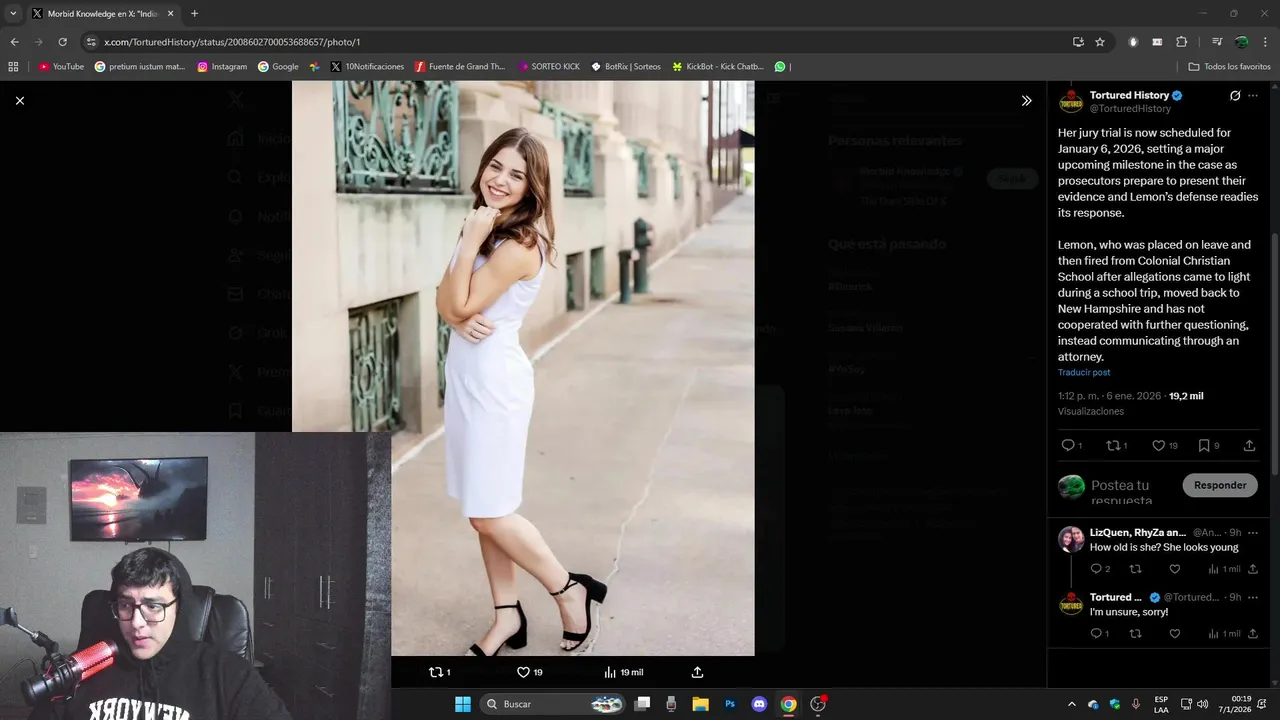
Task: Open the Chrome extensions puzzle icon
Action: [x=1181, y=42]
